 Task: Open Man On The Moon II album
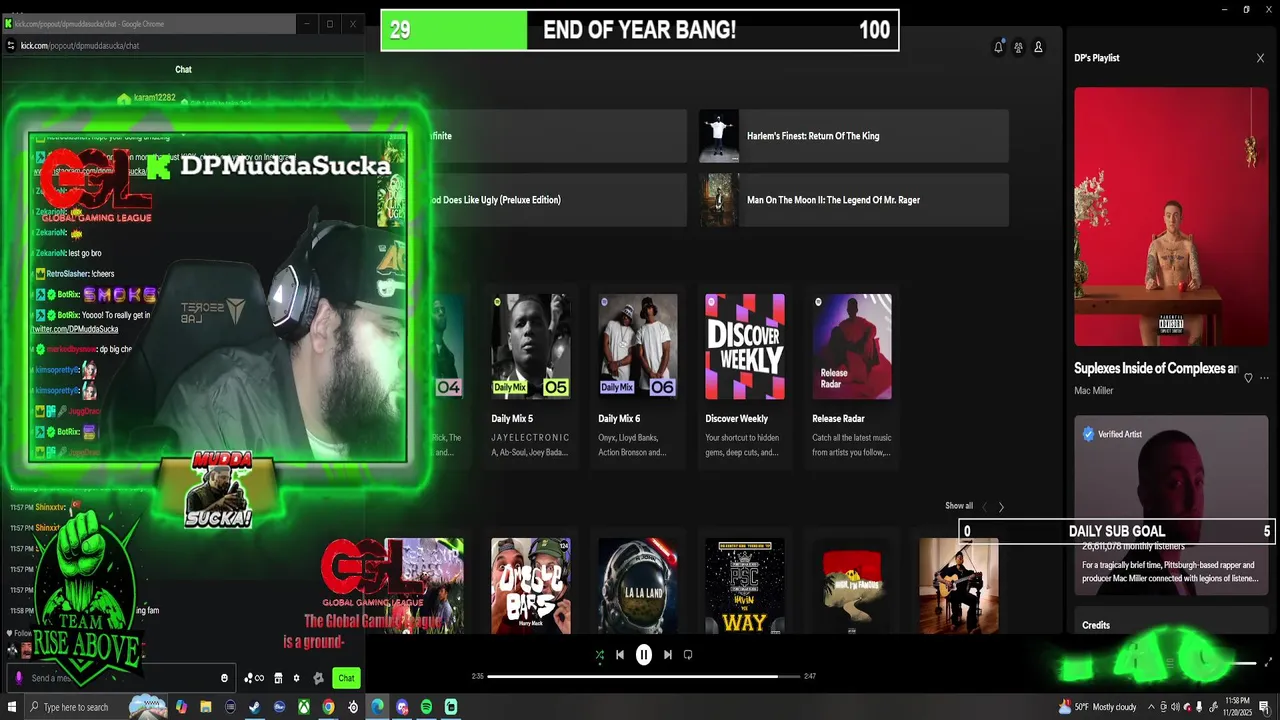tap(854, 200)
